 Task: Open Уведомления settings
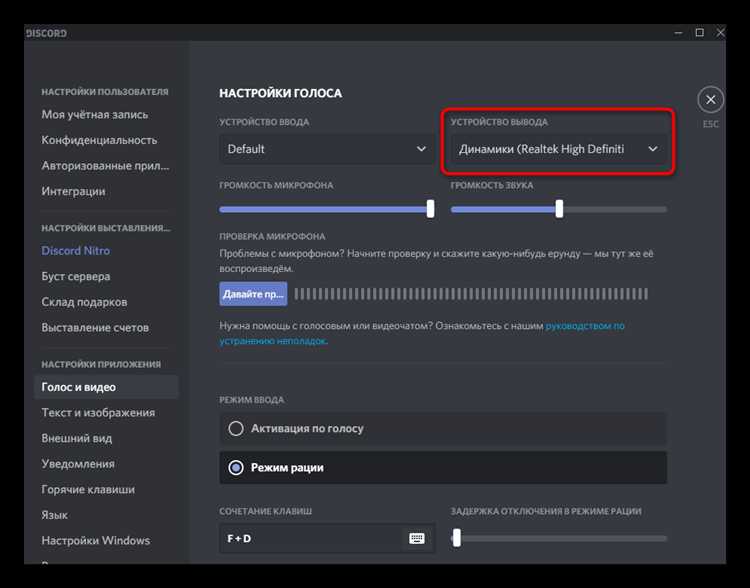[x=78, y=464]
